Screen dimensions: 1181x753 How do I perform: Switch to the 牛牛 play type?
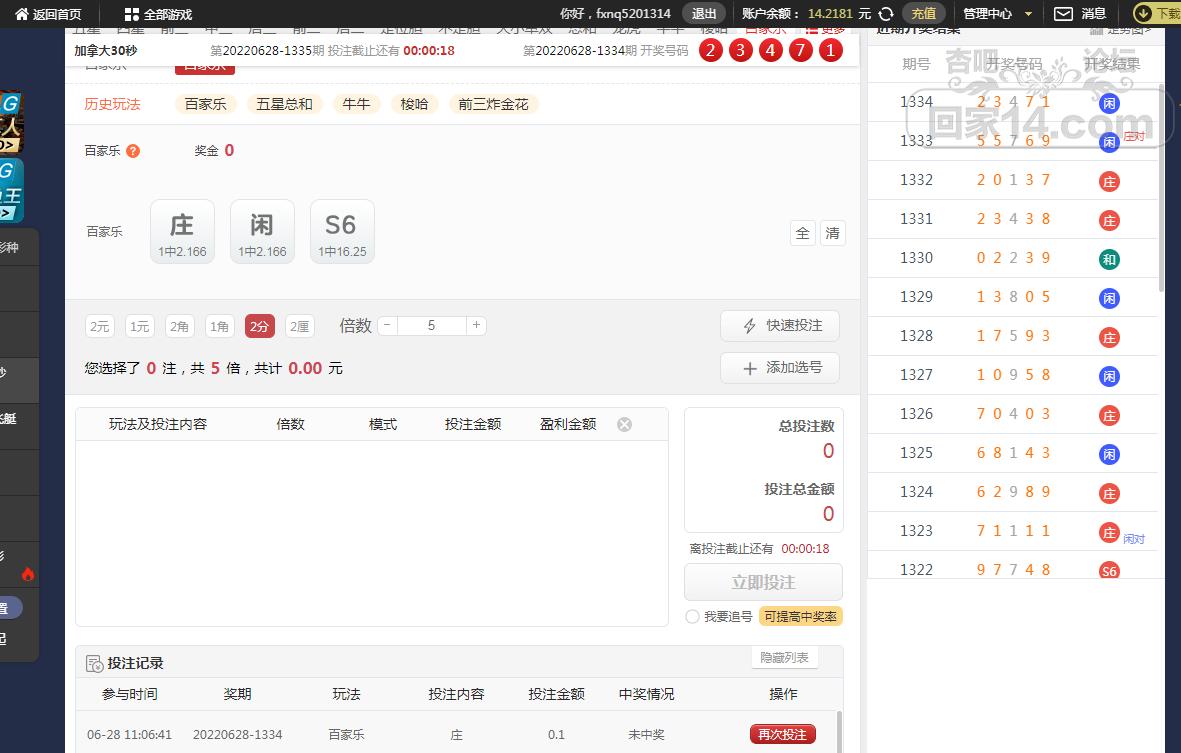point(357,104)
